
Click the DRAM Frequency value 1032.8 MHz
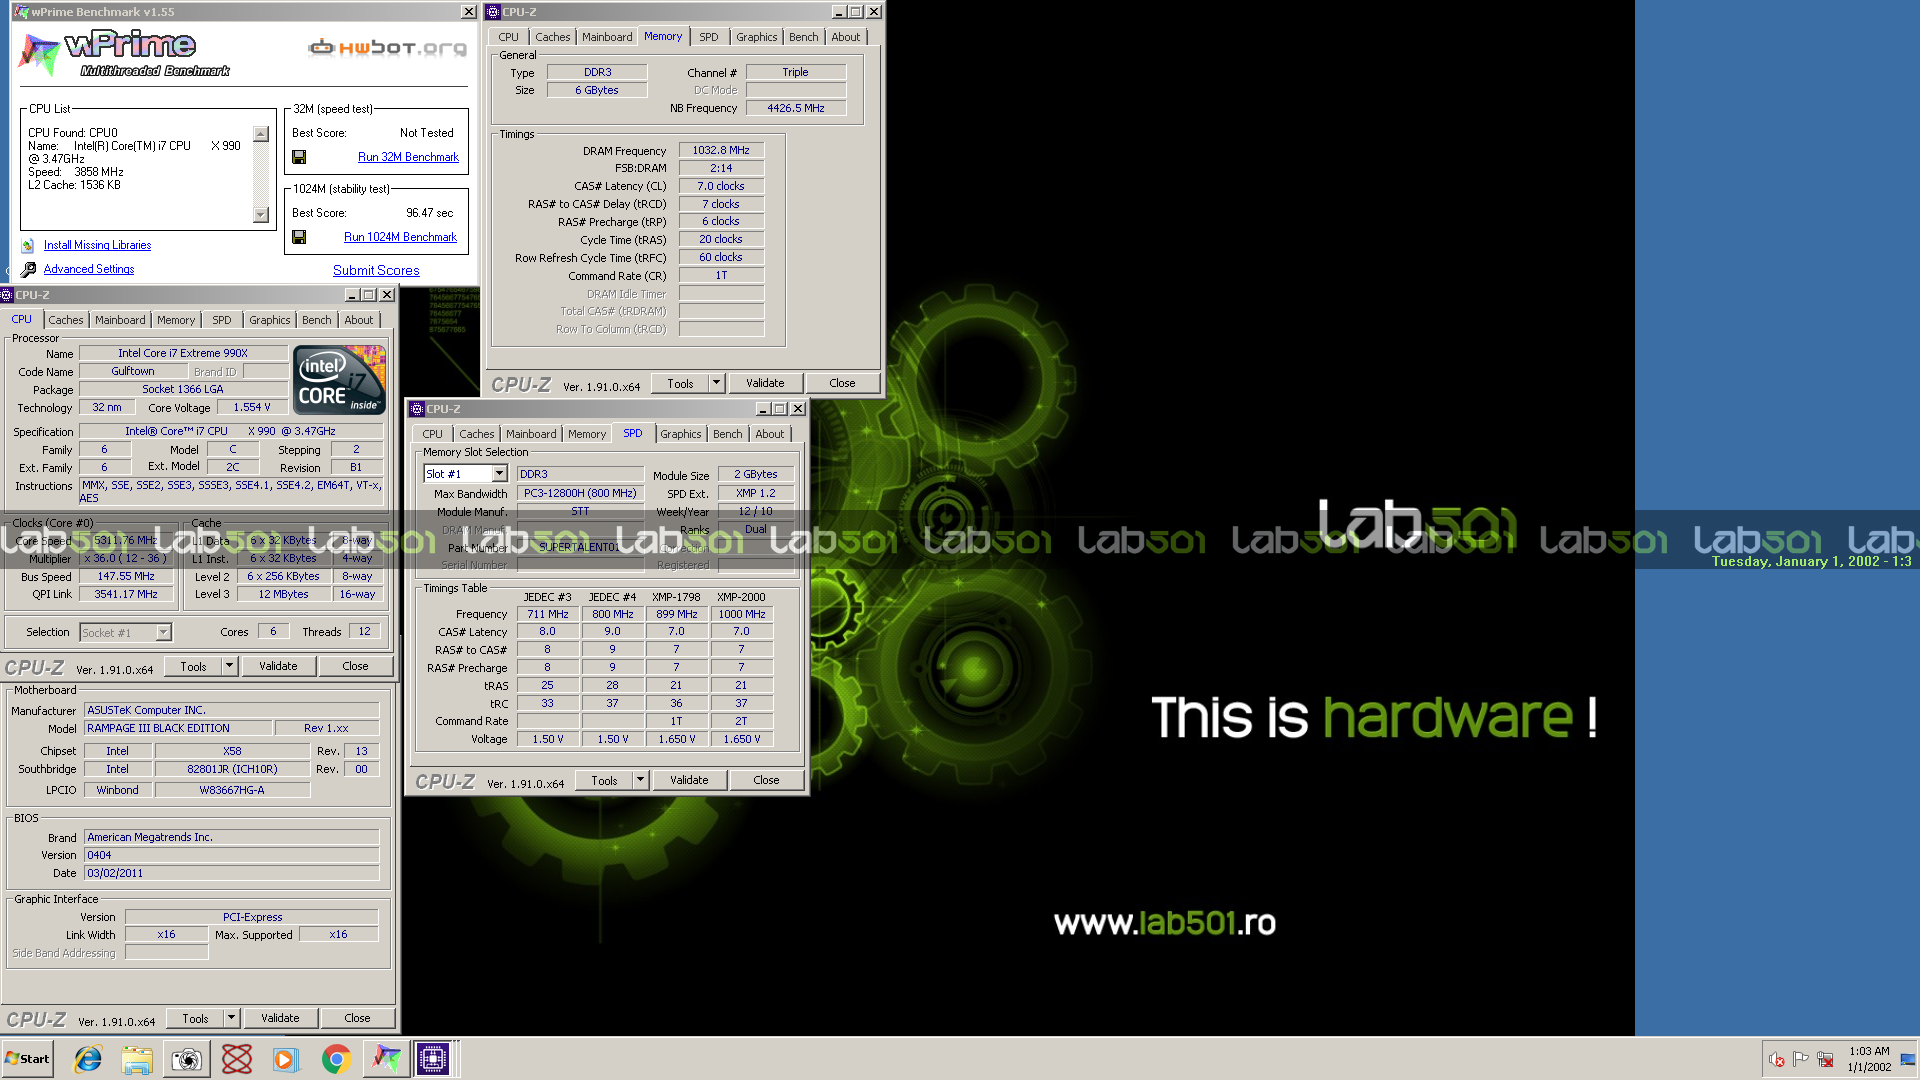721,150
